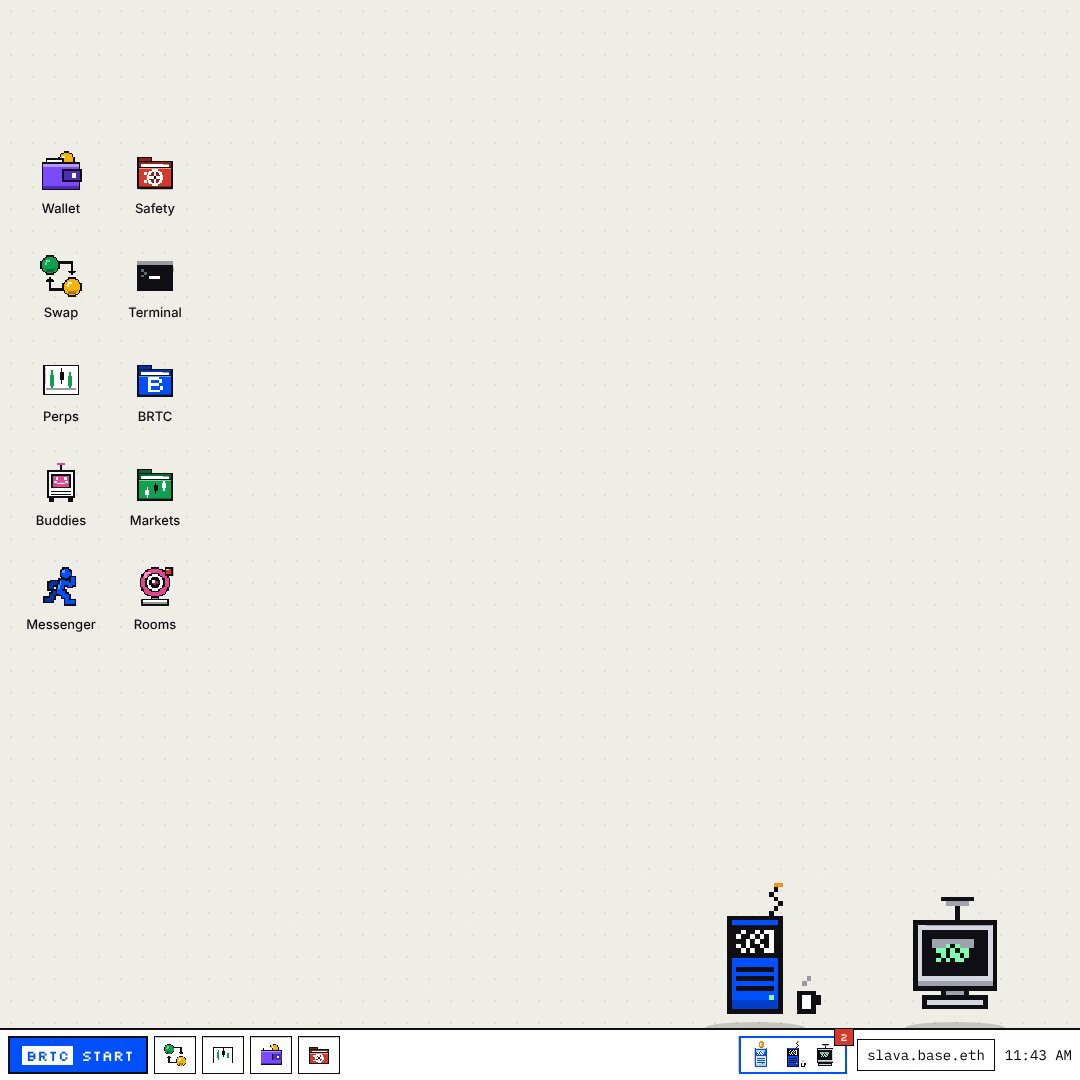Viewport: 1080px width, 1080px height.
Task: Launch the Messenger desktop app
Action: pos(61,586)
